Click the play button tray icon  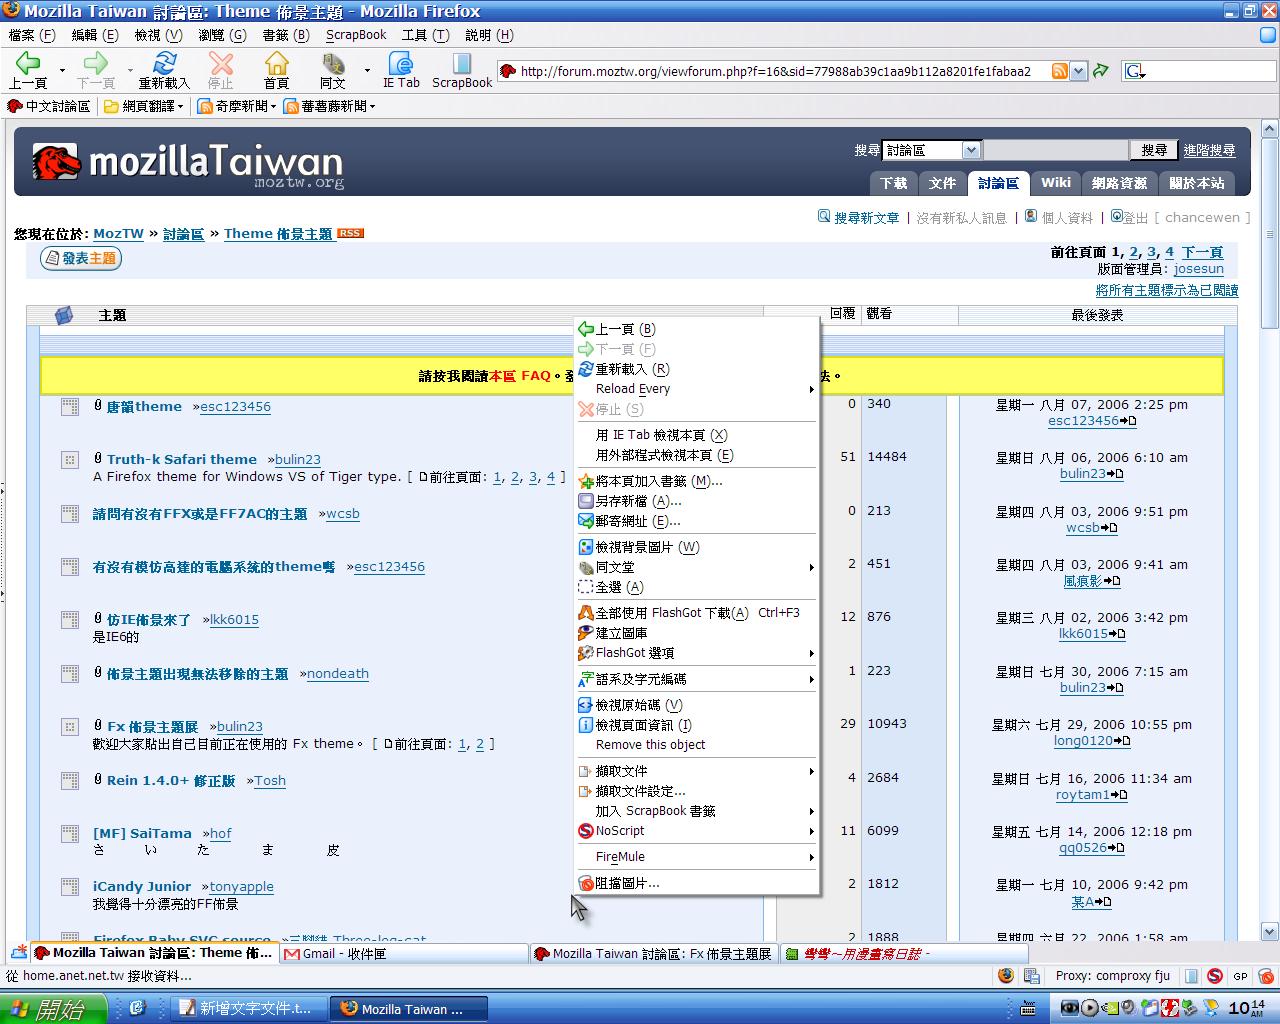[1090, 1008]
